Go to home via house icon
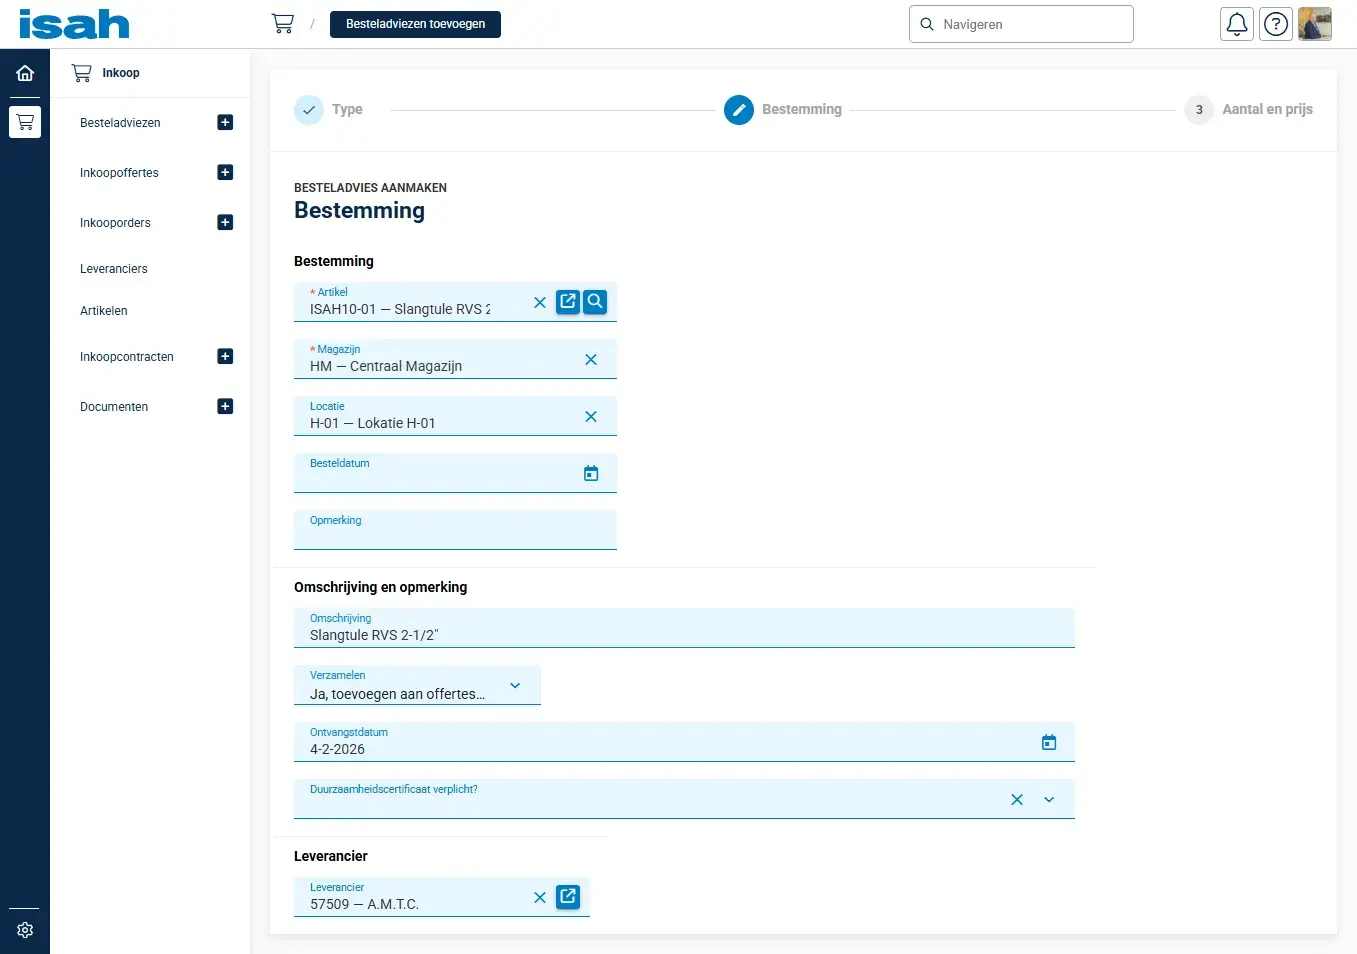 pyautogui.click(x=25, y=73)
